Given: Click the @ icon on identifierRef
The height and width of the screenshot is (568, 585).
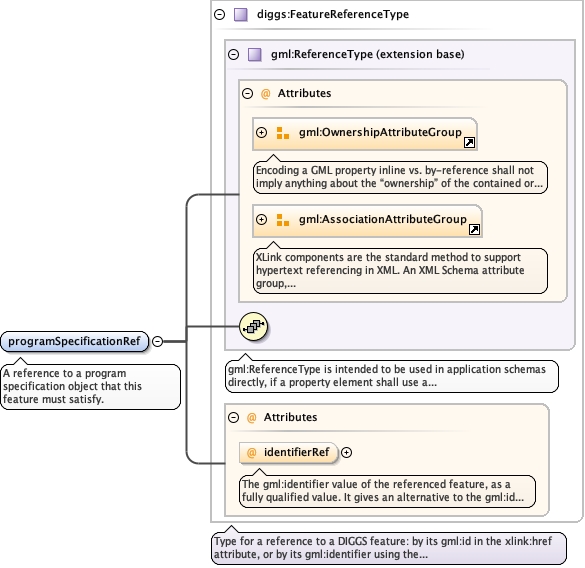Looking at the screenshot, I should point(252,453).
